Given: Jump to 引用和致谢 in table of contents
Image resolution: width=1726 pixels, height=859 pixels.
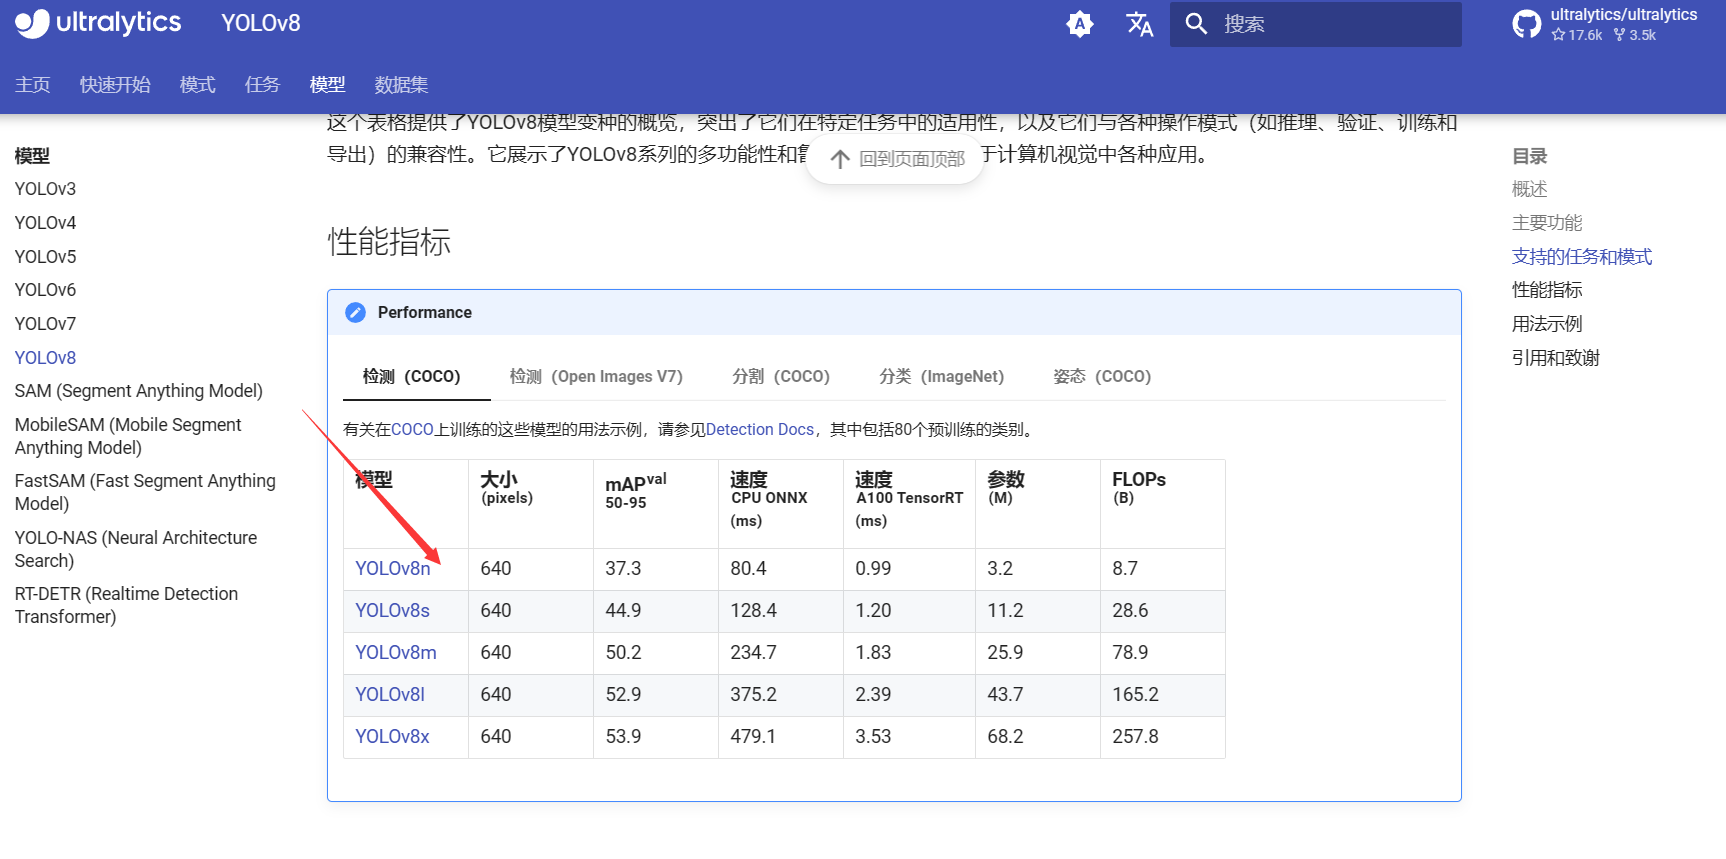Looking at the screenshot, I should coord(1556,358).
